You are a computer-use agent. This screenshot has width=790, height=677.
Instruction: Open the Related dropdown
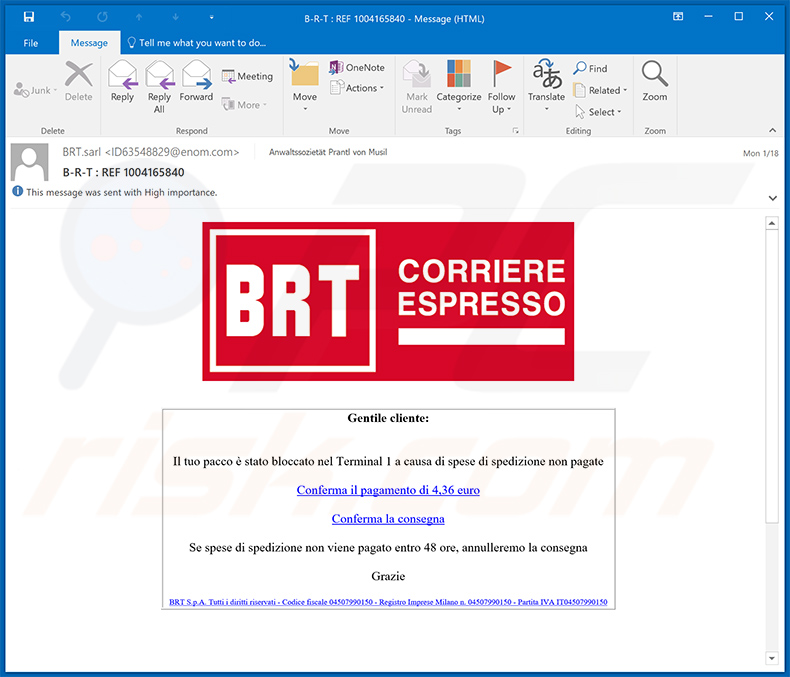(x=601, y=90)
